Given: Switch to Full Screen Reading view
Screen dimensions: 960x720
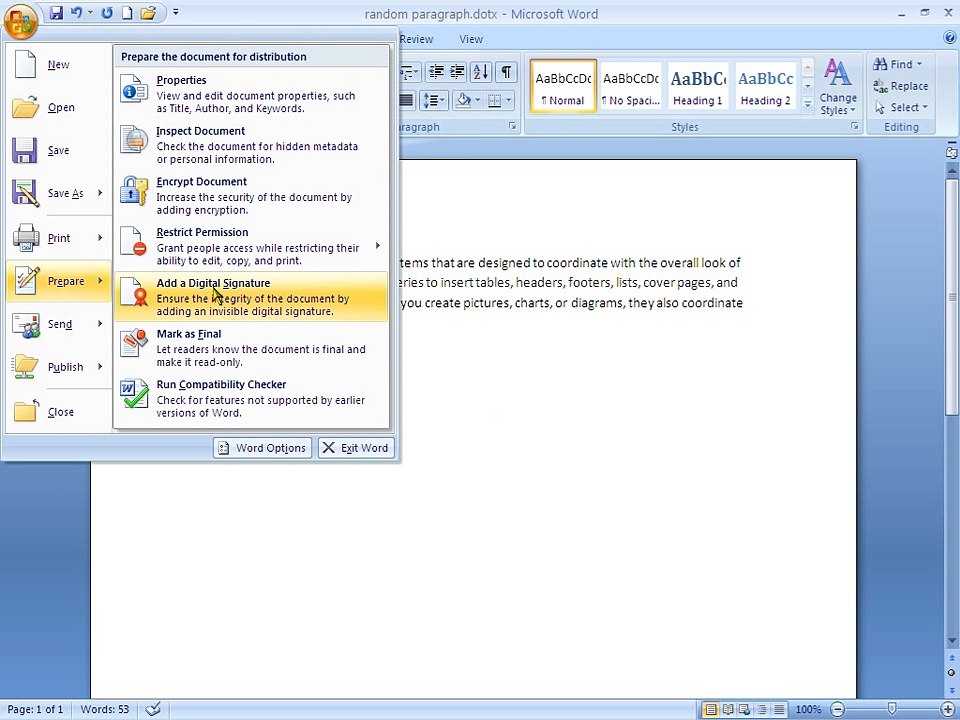Looking at the screenshot, I should [x=727, y=710].
